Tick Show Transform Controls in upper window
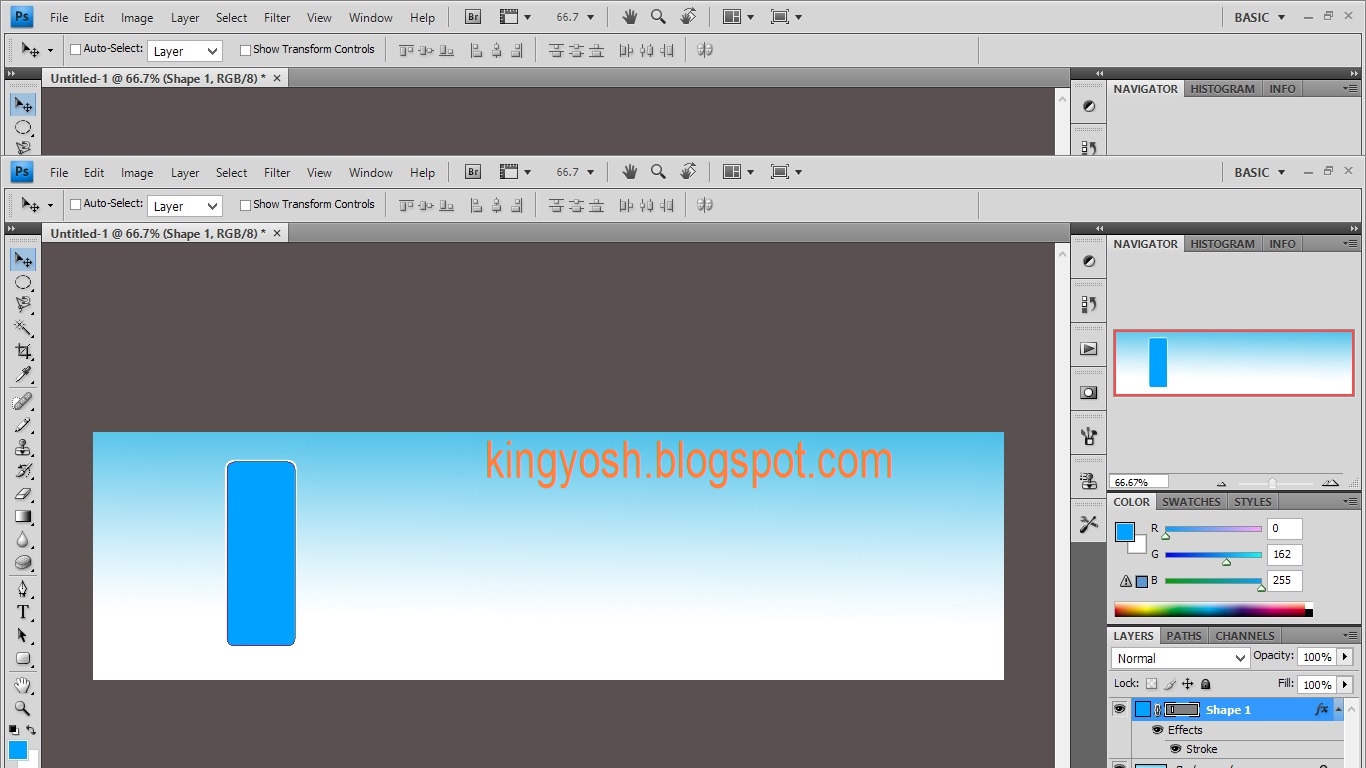The height and width of the screenshot is (768, 1366). (245, 50)
